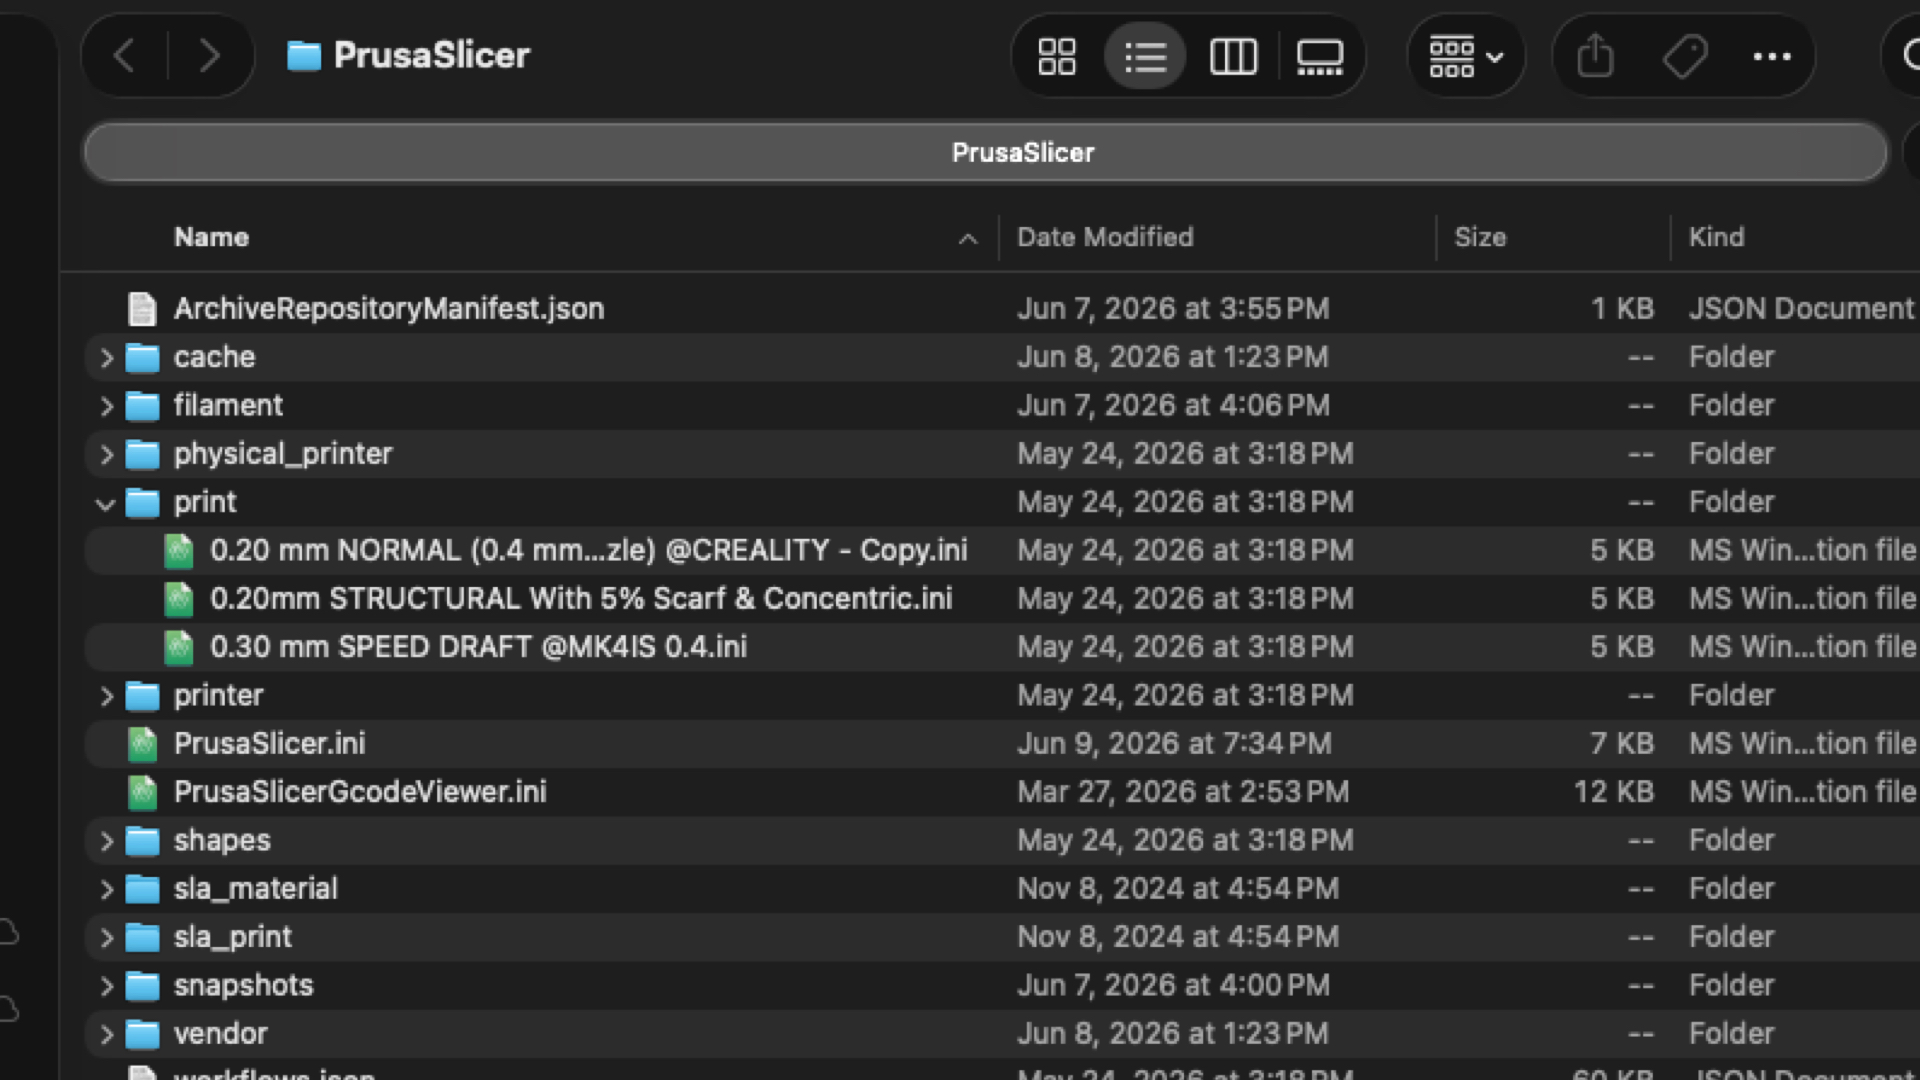Click the 0.20mm STRUCTURAL ini file icon
The image size is (1920, 1080).
178,599
